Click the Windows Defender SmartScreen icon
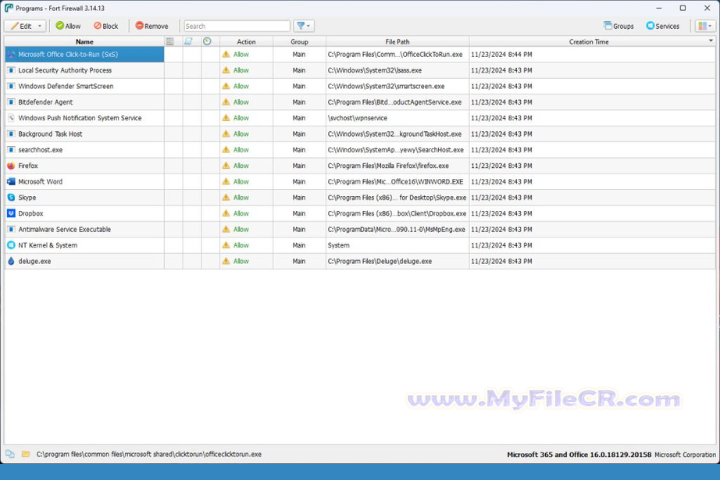 pos(11,86)
